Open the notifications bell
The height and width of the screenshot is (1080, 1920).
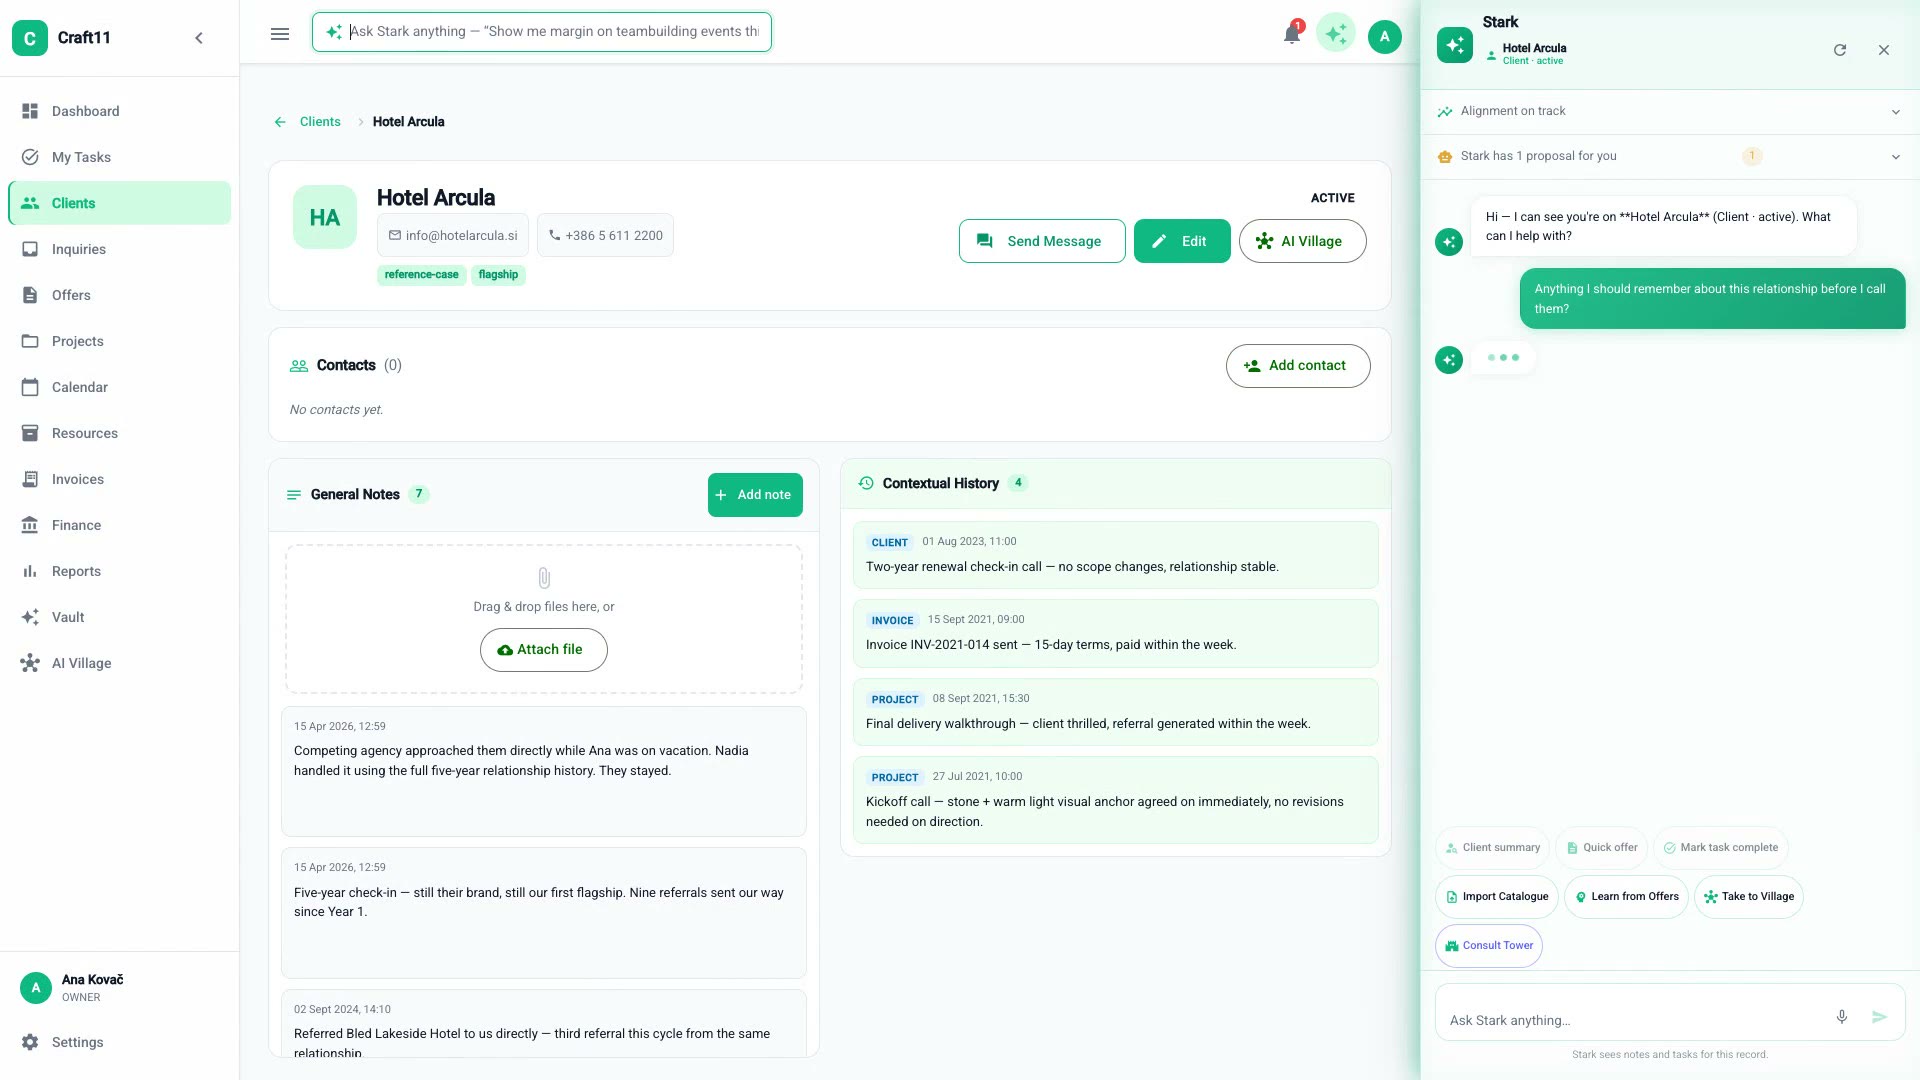1291,34
